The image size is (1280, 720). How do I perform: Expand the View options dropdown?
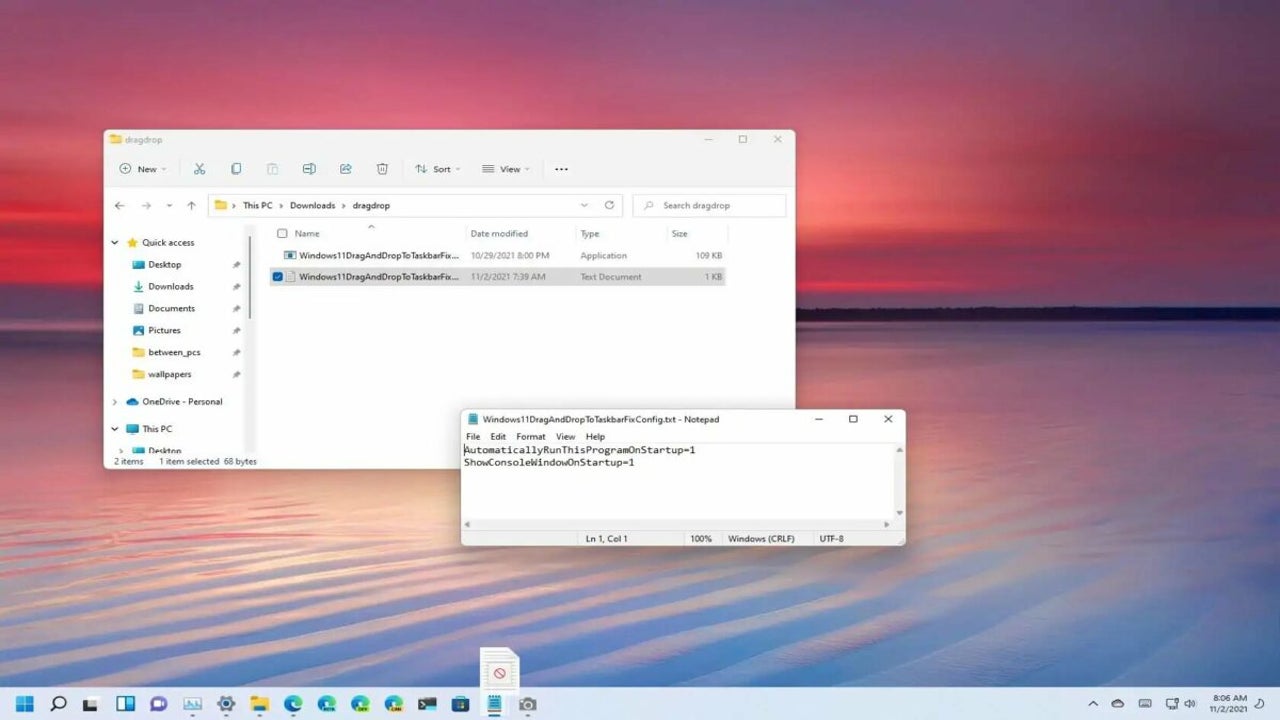[x=505, y=169]
